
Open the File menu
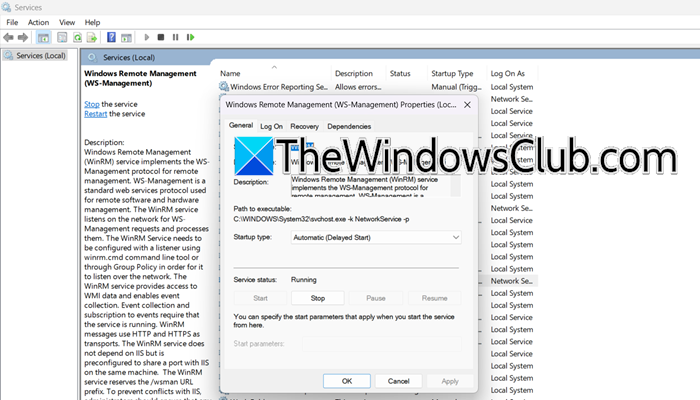(x=12, y=22)
